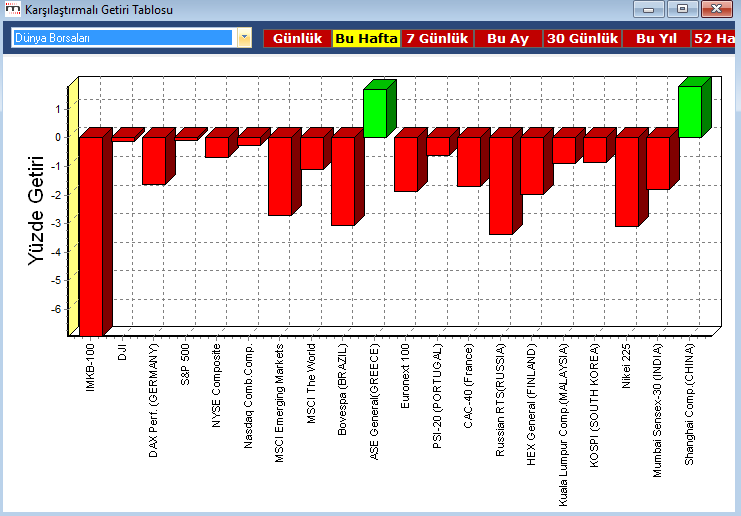Click the 'Russian RTS(RUSSIA)' axis label
The image size is (741, 516).
tap(500, 400)
